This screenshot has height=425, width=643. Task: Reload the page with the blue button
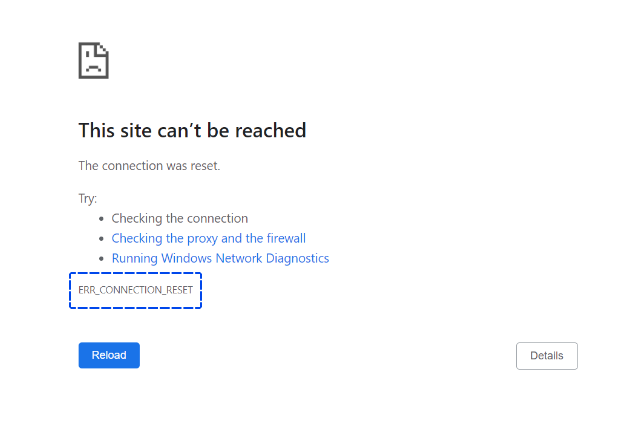[x=109, y=355]
